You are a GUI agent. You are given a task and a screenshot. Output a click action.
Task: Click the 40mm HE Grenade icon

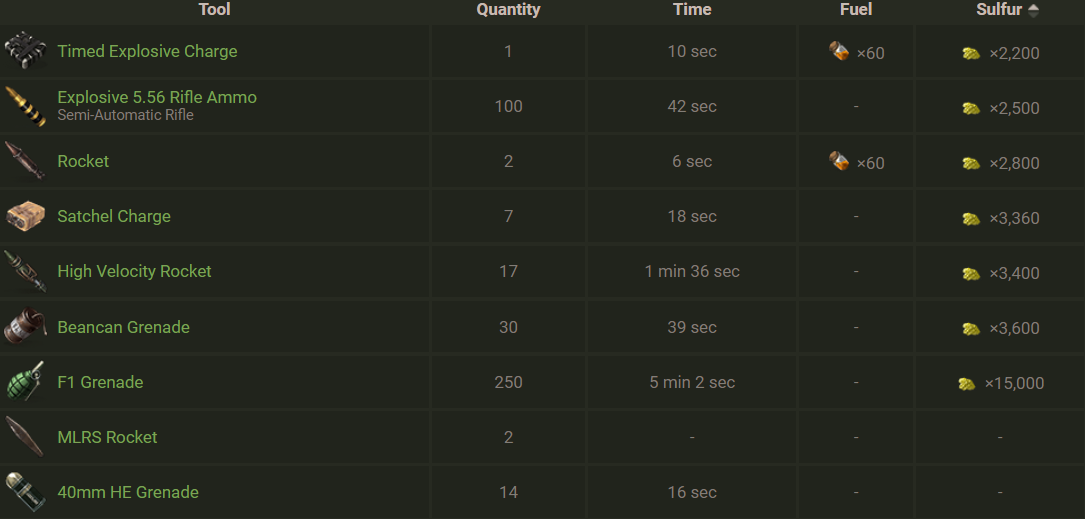coord(25,492)
